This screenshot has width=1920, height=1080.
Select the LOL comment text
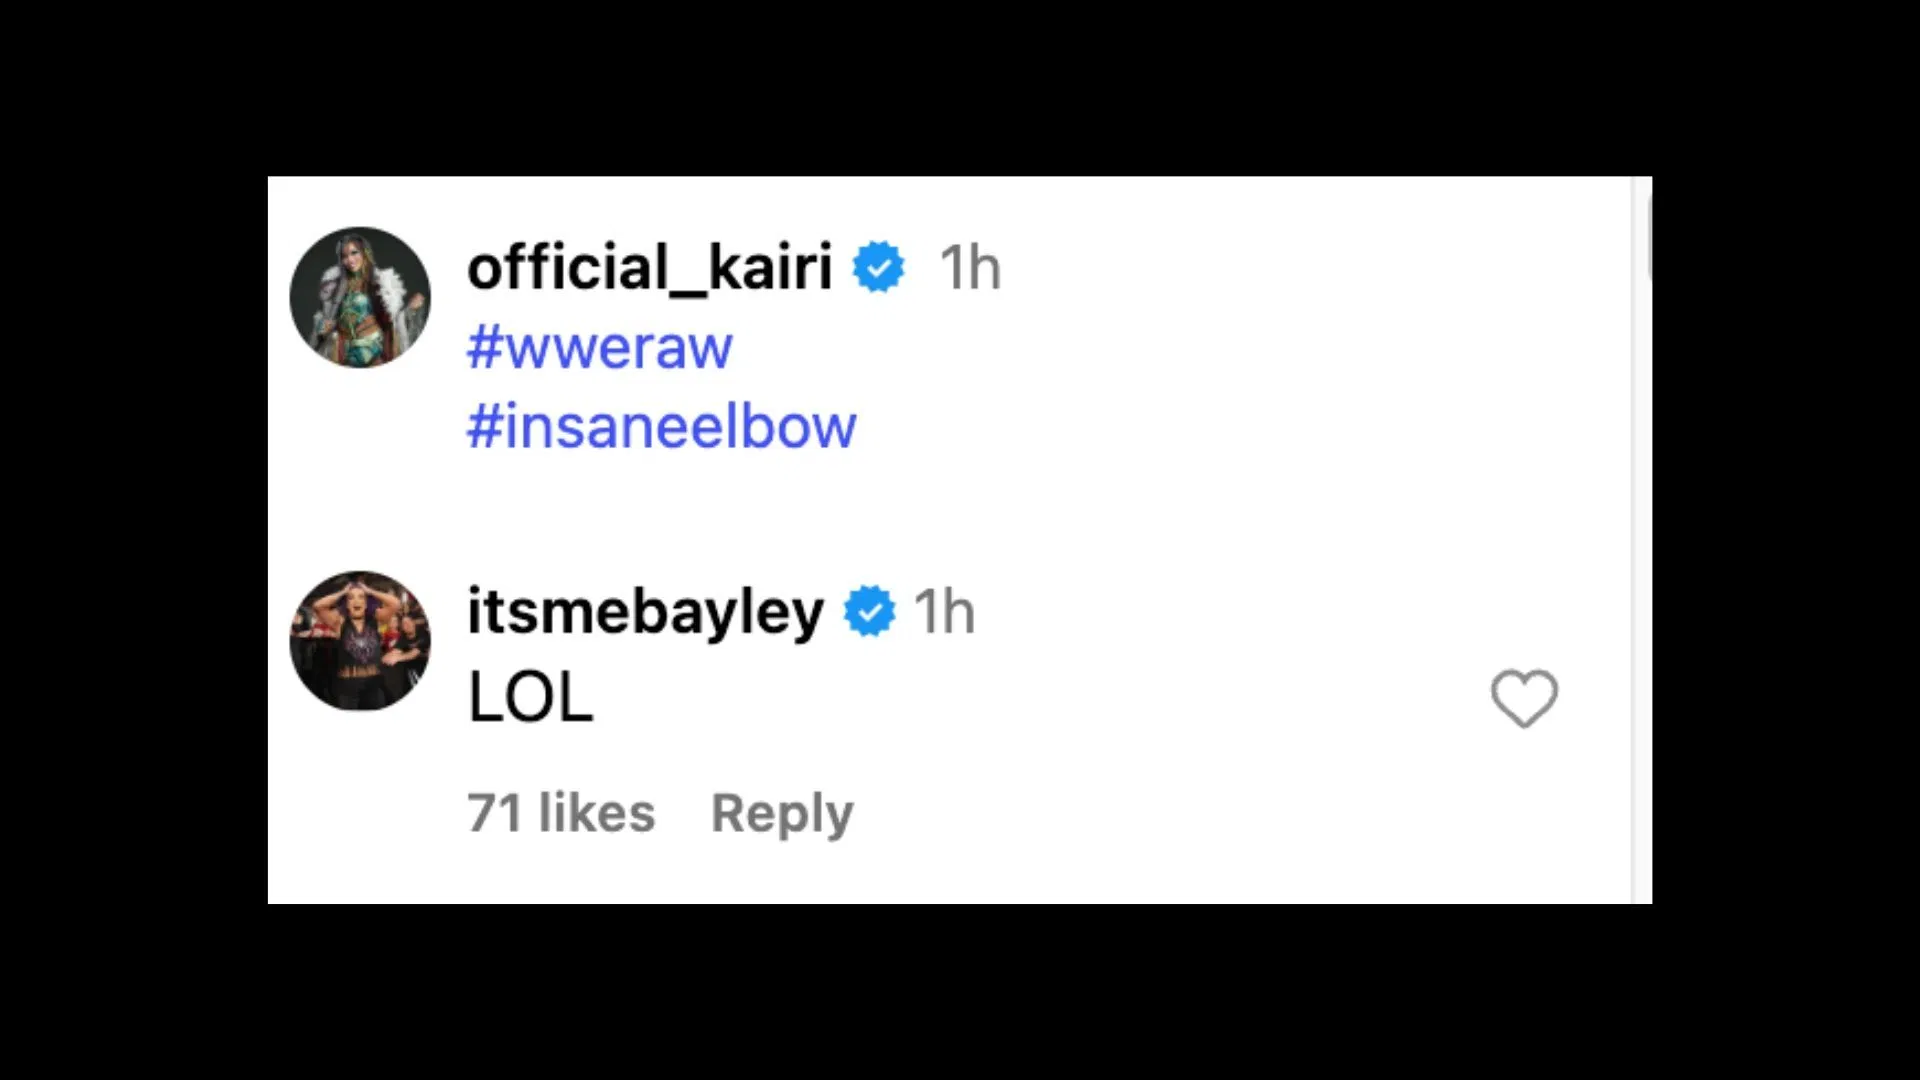530,697
